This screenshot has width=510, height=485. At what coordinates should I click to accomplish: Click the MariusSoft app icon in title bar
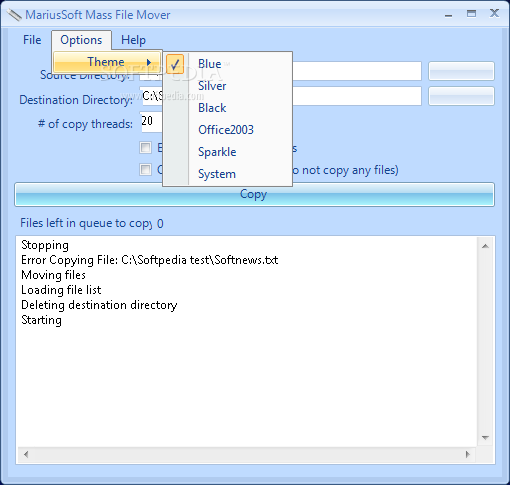pyautogui.click(x=14, y=15)
